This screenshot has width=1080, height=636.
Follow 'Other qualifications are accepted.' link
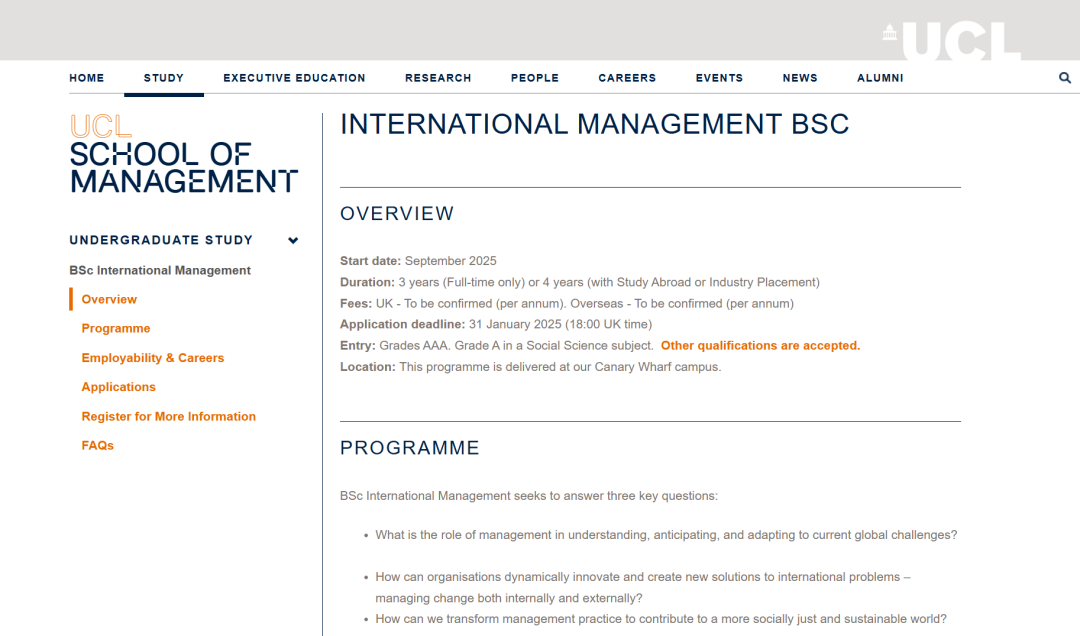click(x=760, y=345)
